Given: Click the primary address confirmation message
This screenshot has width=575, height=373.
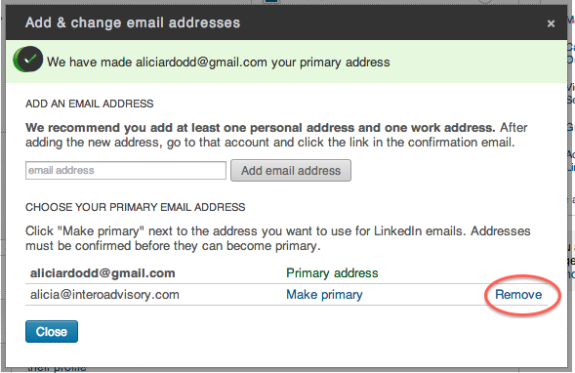Looking at the screenshot, I should [218, 62].
